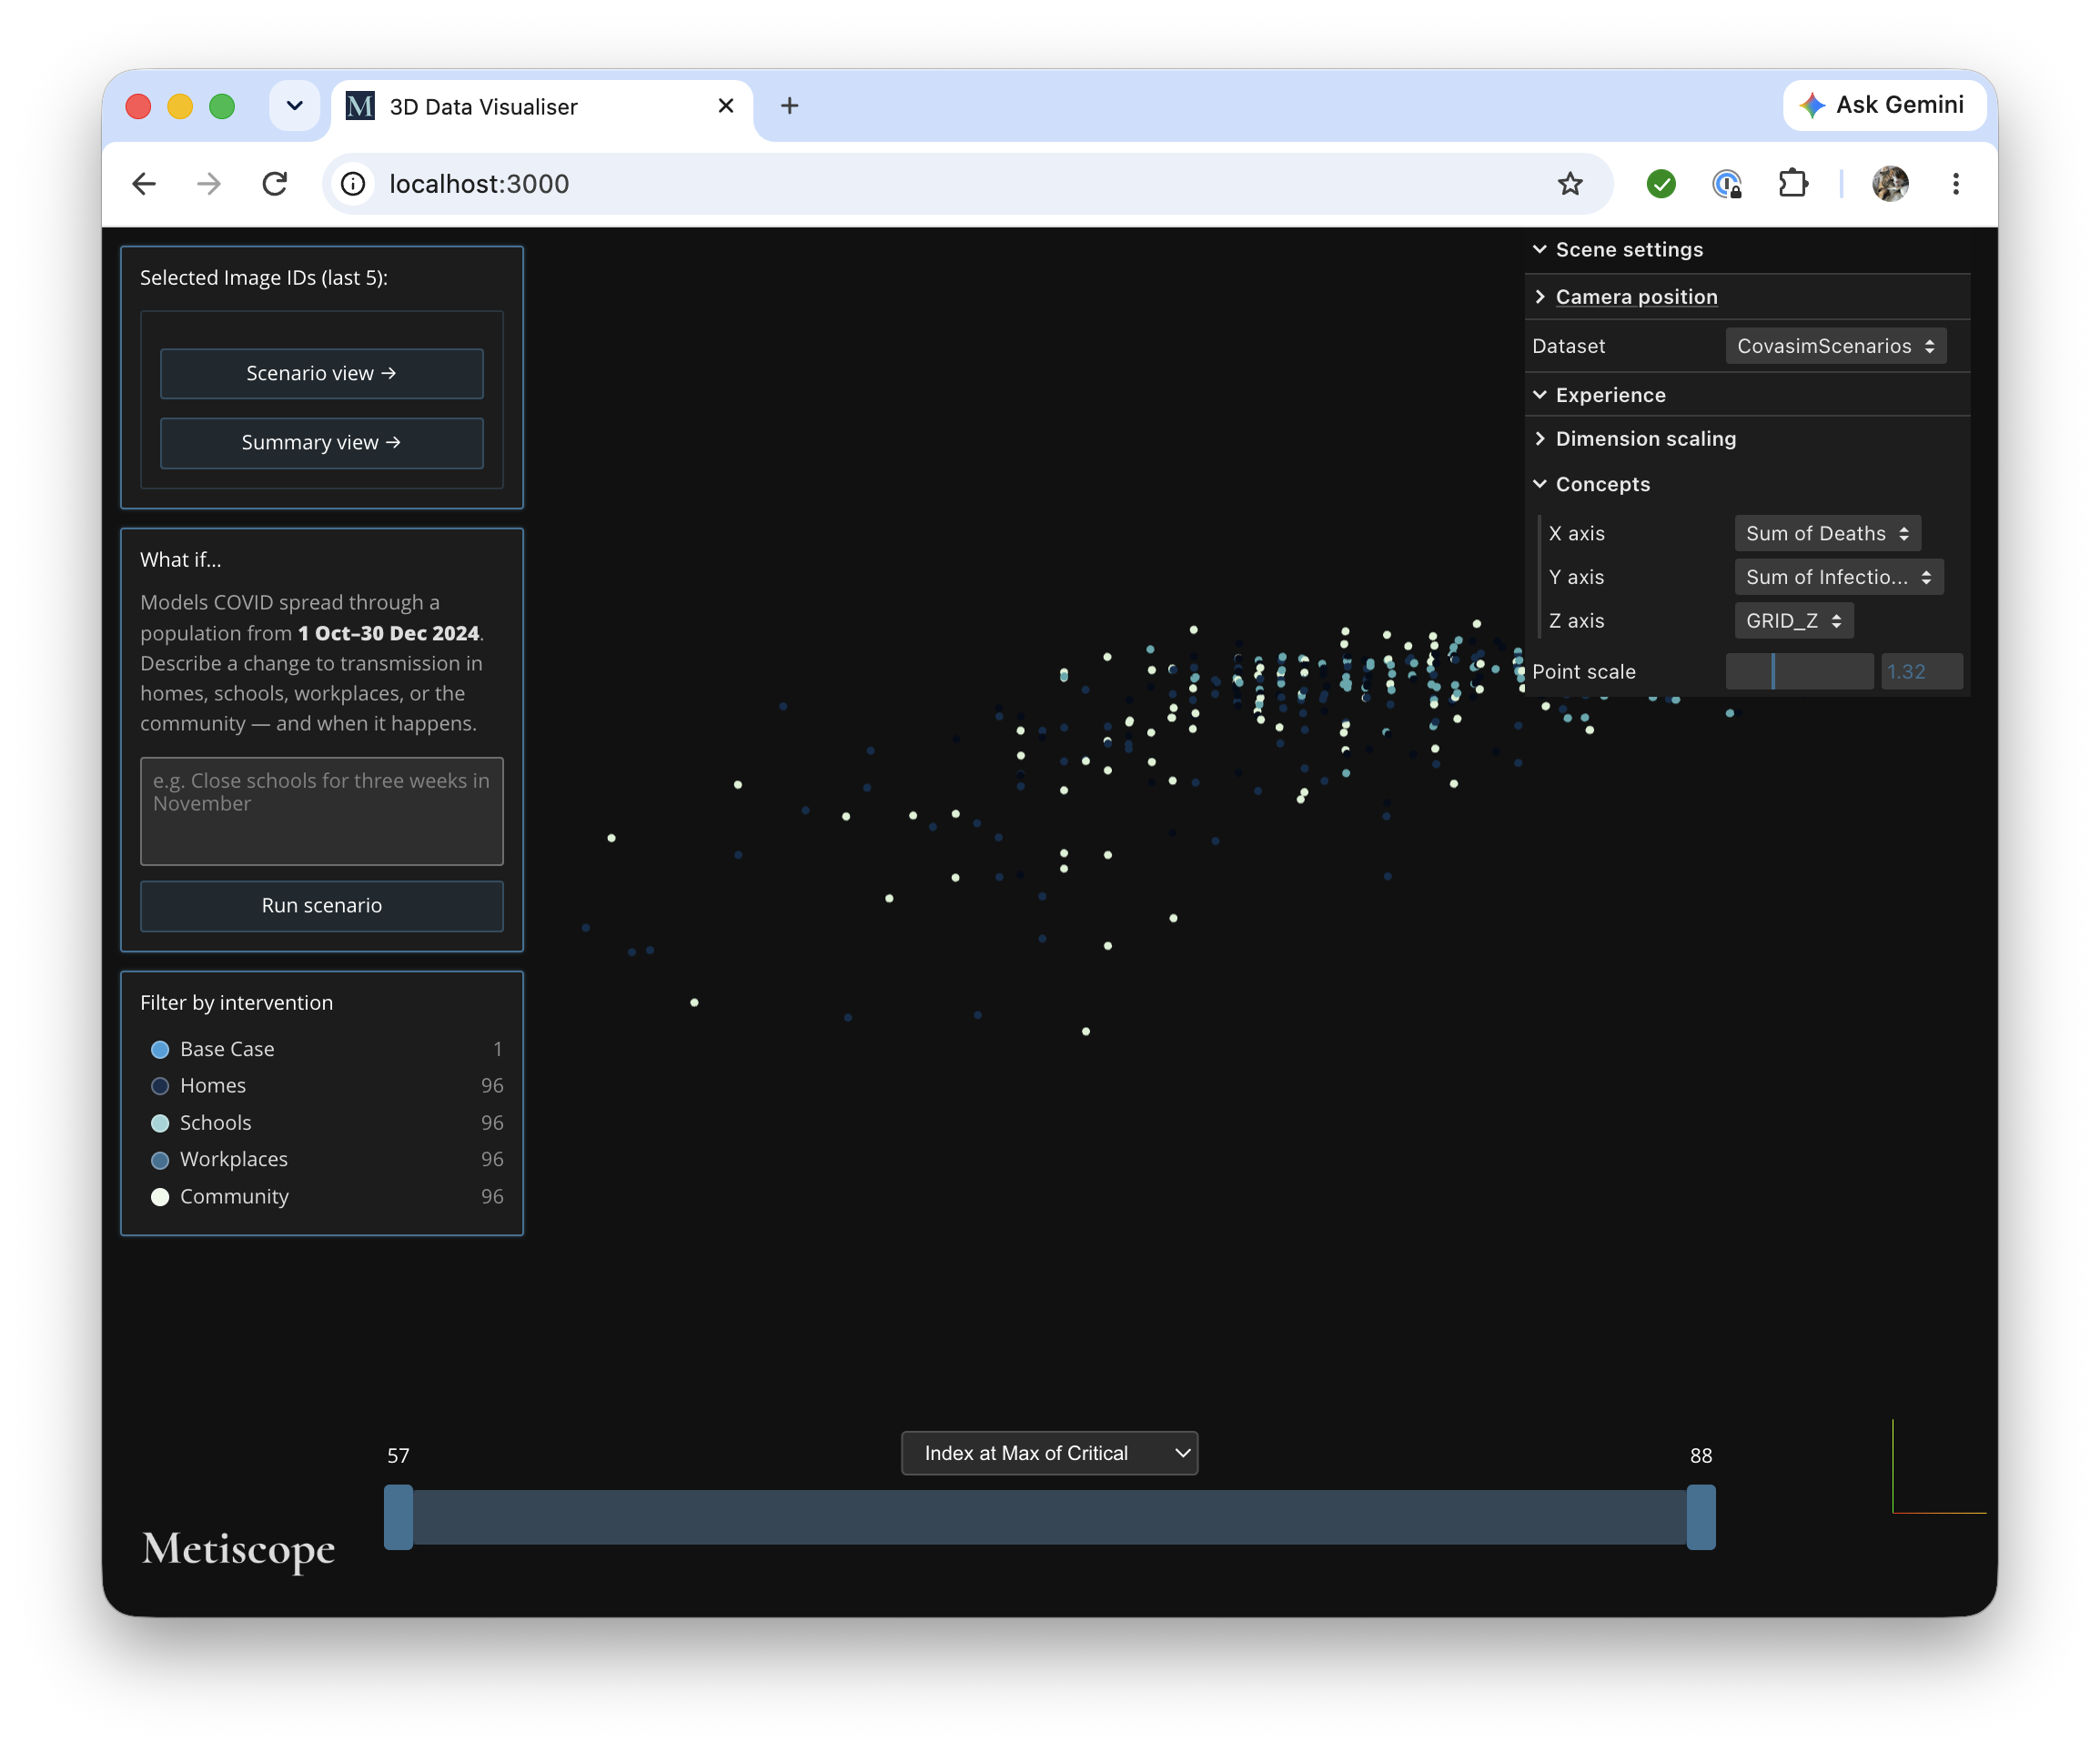Click 'Filter by intervention' heading

pyautogui.click(x=237, y=1003)
